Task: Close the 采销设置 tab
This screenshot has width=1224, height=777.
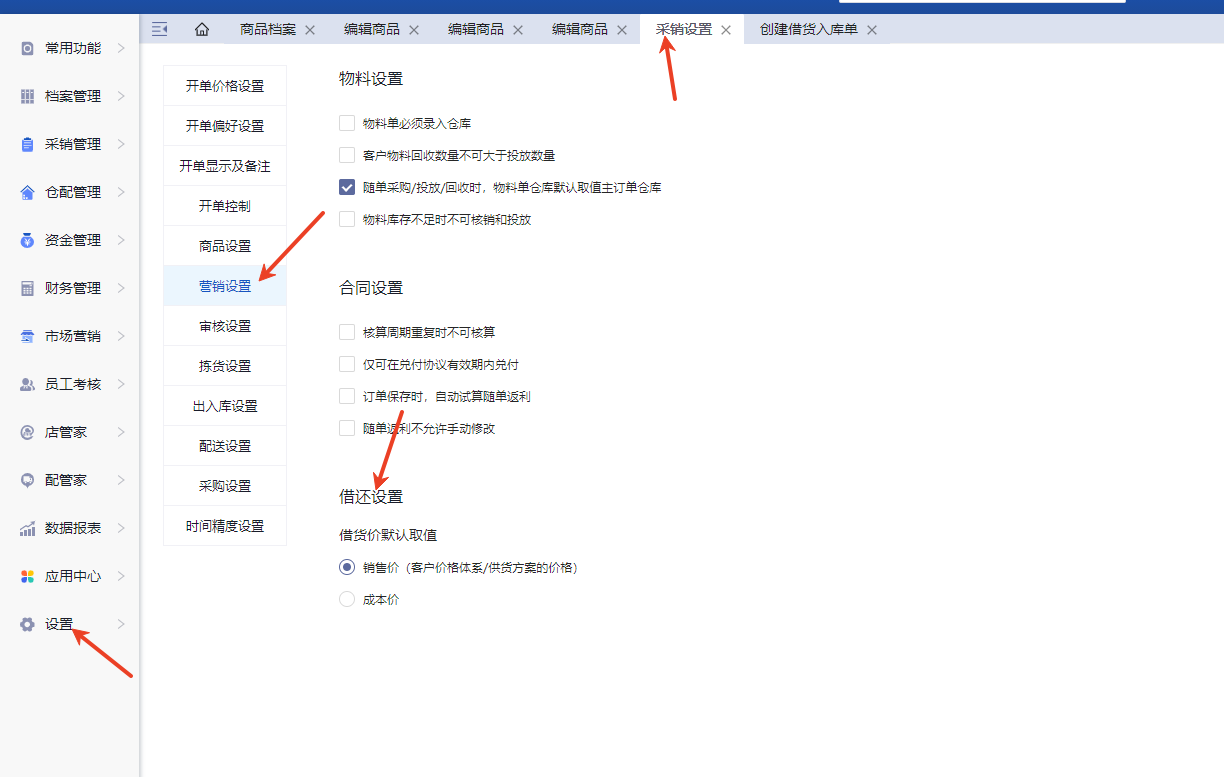Action: (726, 30)
